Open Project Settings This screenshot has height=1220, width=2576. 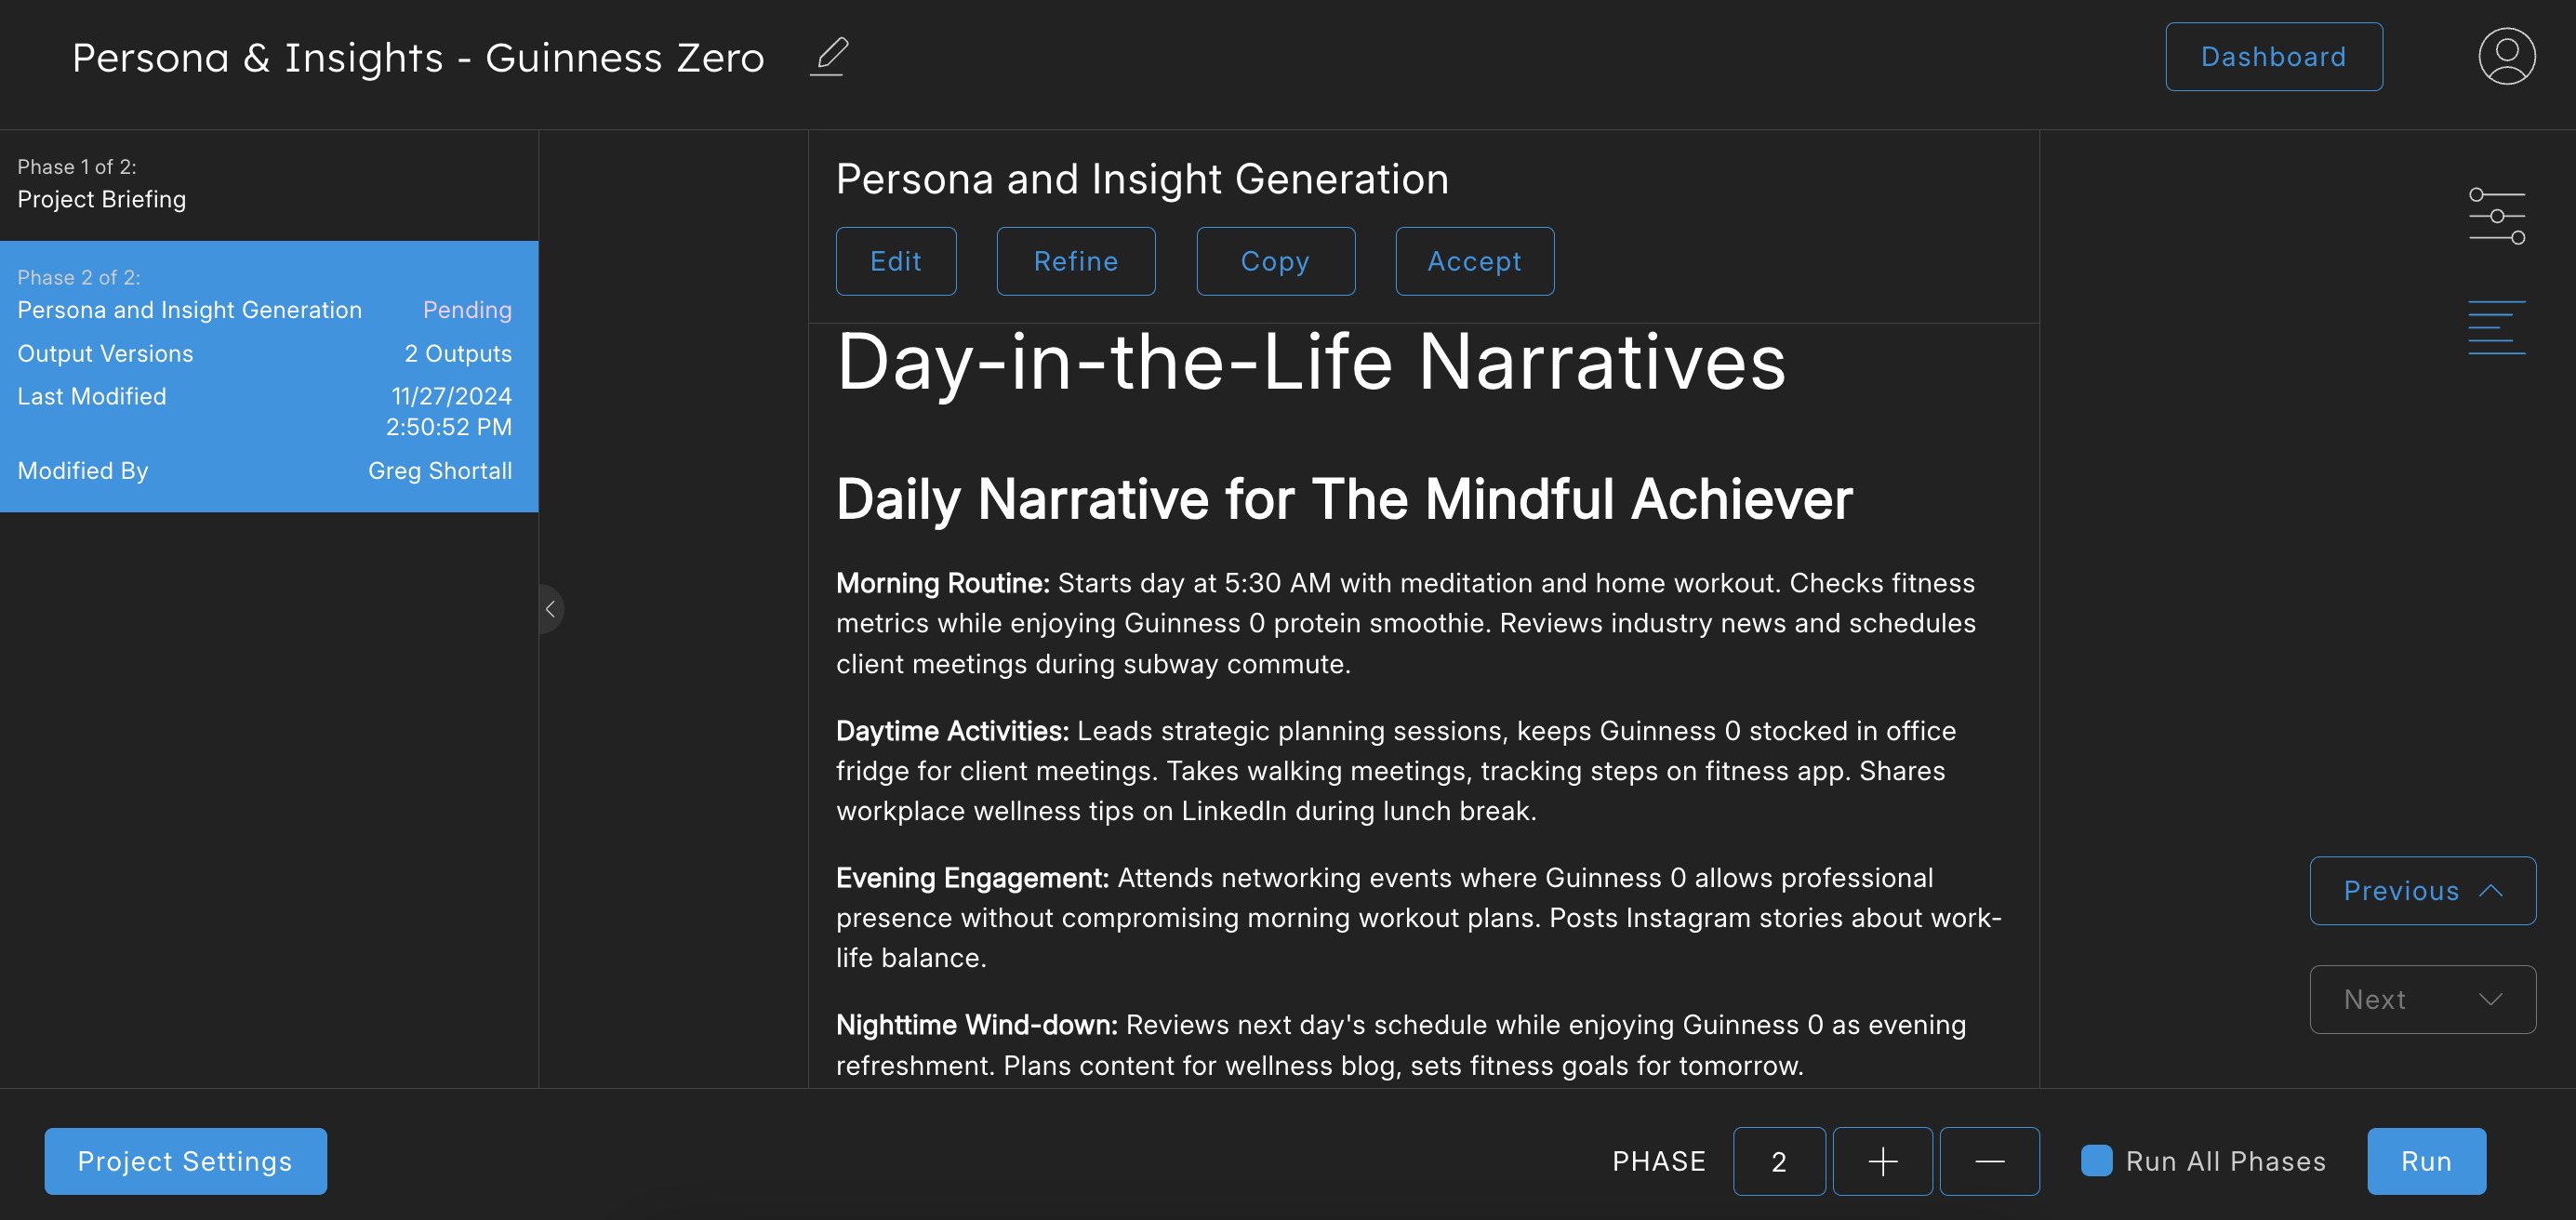185,1161
